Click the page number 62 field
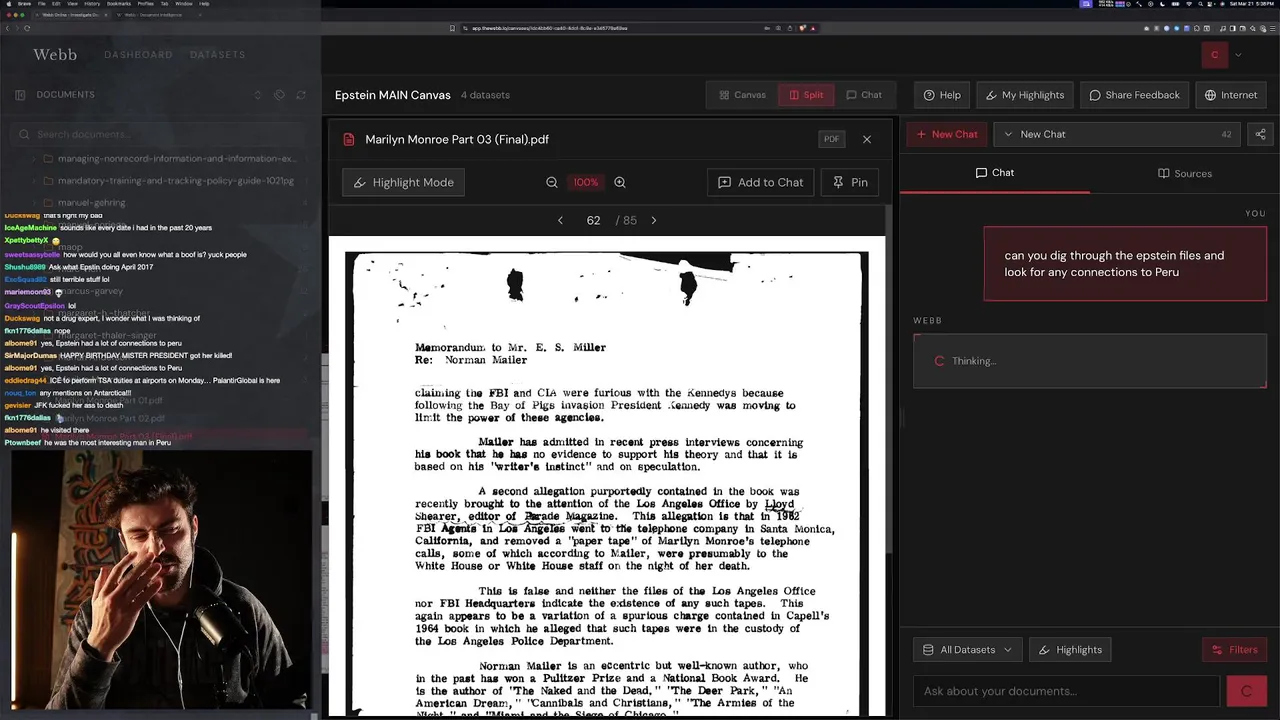This screenshot has width=1280, height=720. tap(593, 220)
